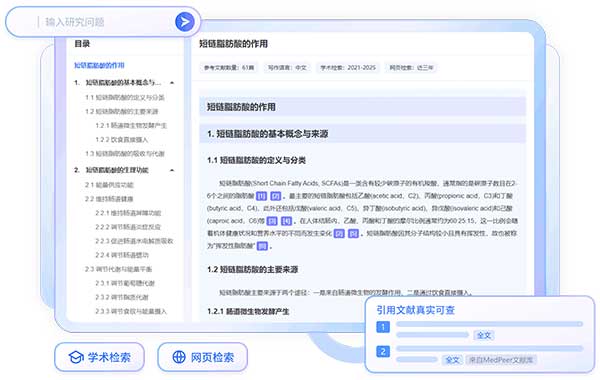The width and height of the screenshot is (600, 380).
Task: Click the 全文 button under reference 1
Action: click(484, 336)
